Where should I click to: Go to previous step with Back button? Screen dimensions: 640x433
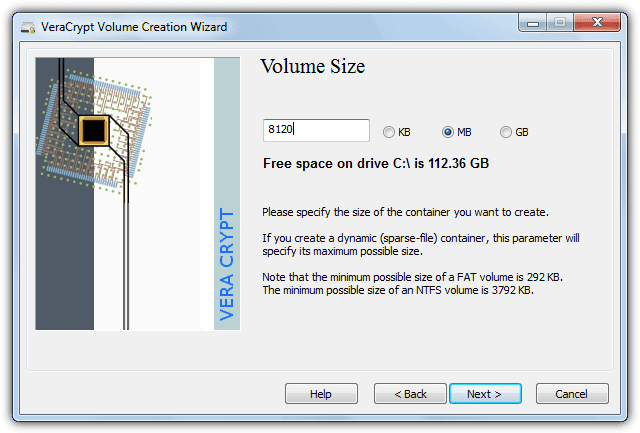pyautogui.click(x=410, y=393)
